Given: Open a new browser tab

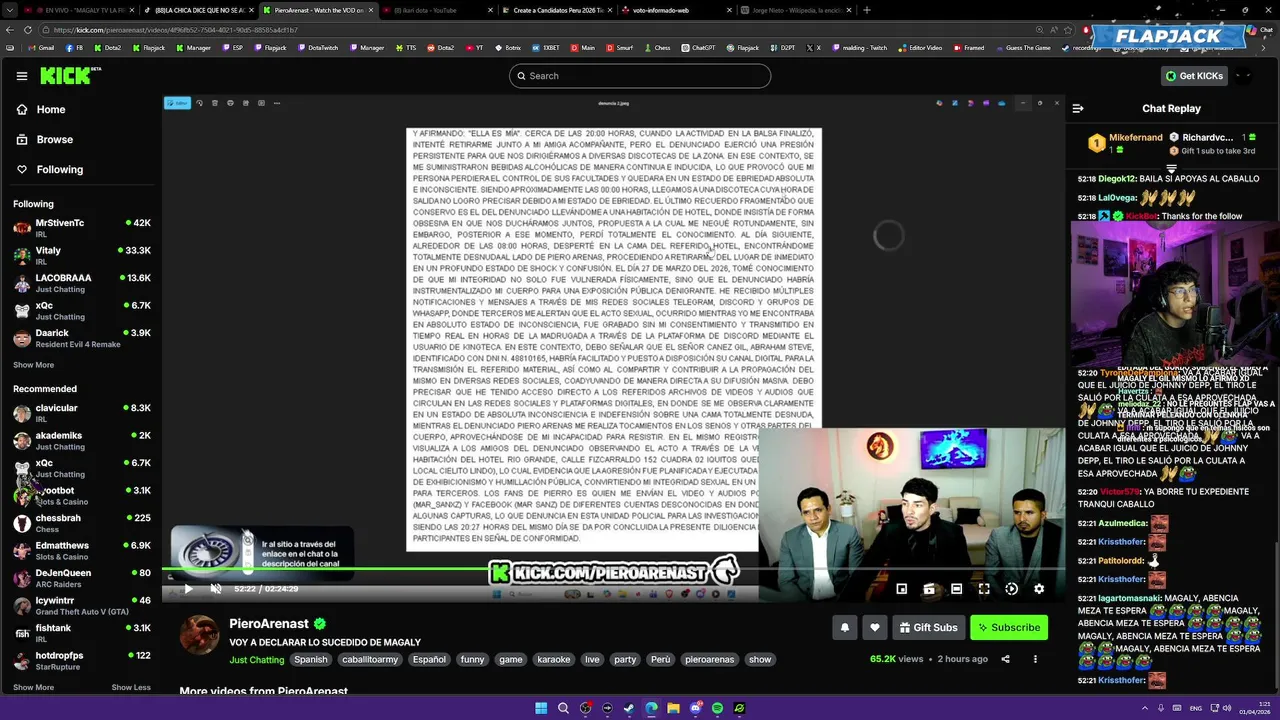Looking at the screenshot, I should point(866,10).
